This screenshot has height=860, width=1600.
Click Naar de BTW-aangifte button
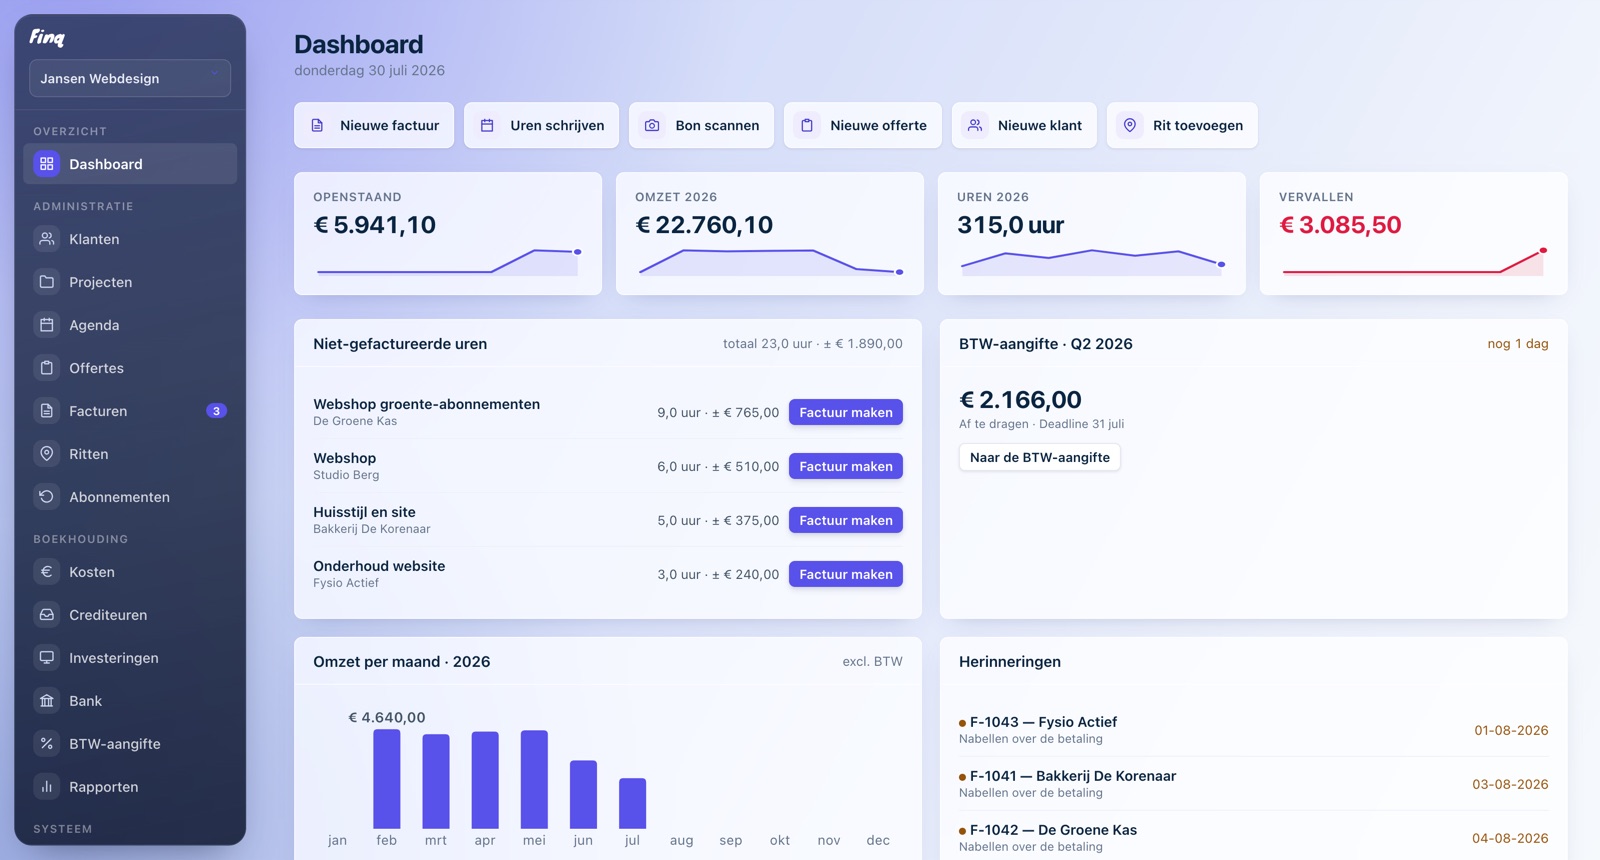1040,457
